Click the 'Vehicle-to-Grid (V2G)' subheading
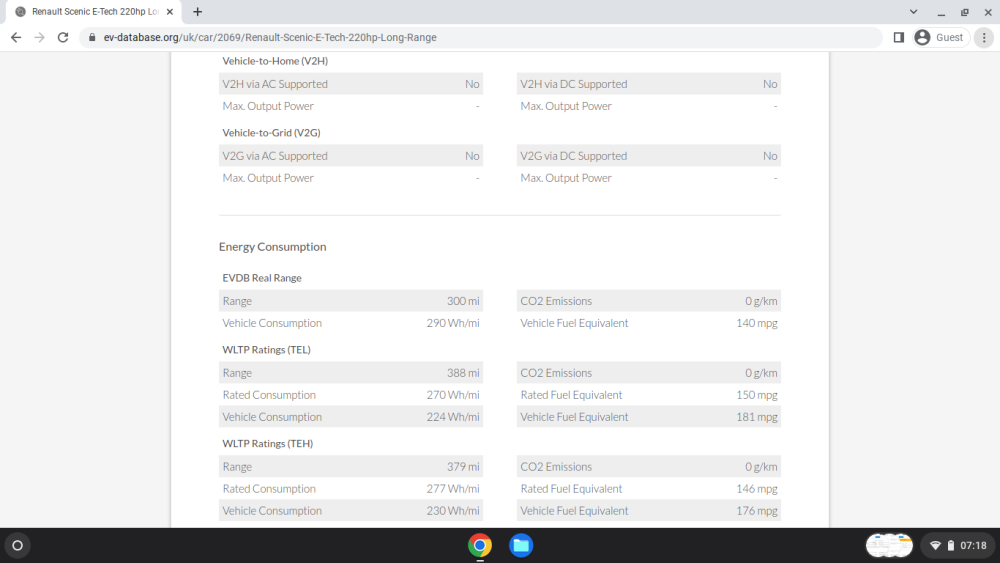 (x=271, y=133)
